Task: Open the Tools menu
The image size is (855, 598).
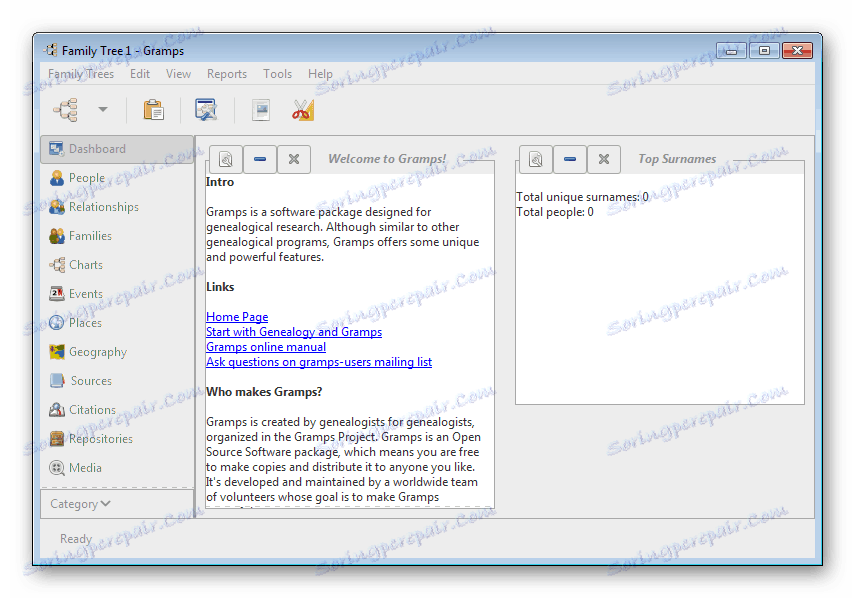Action: point(277,74)
